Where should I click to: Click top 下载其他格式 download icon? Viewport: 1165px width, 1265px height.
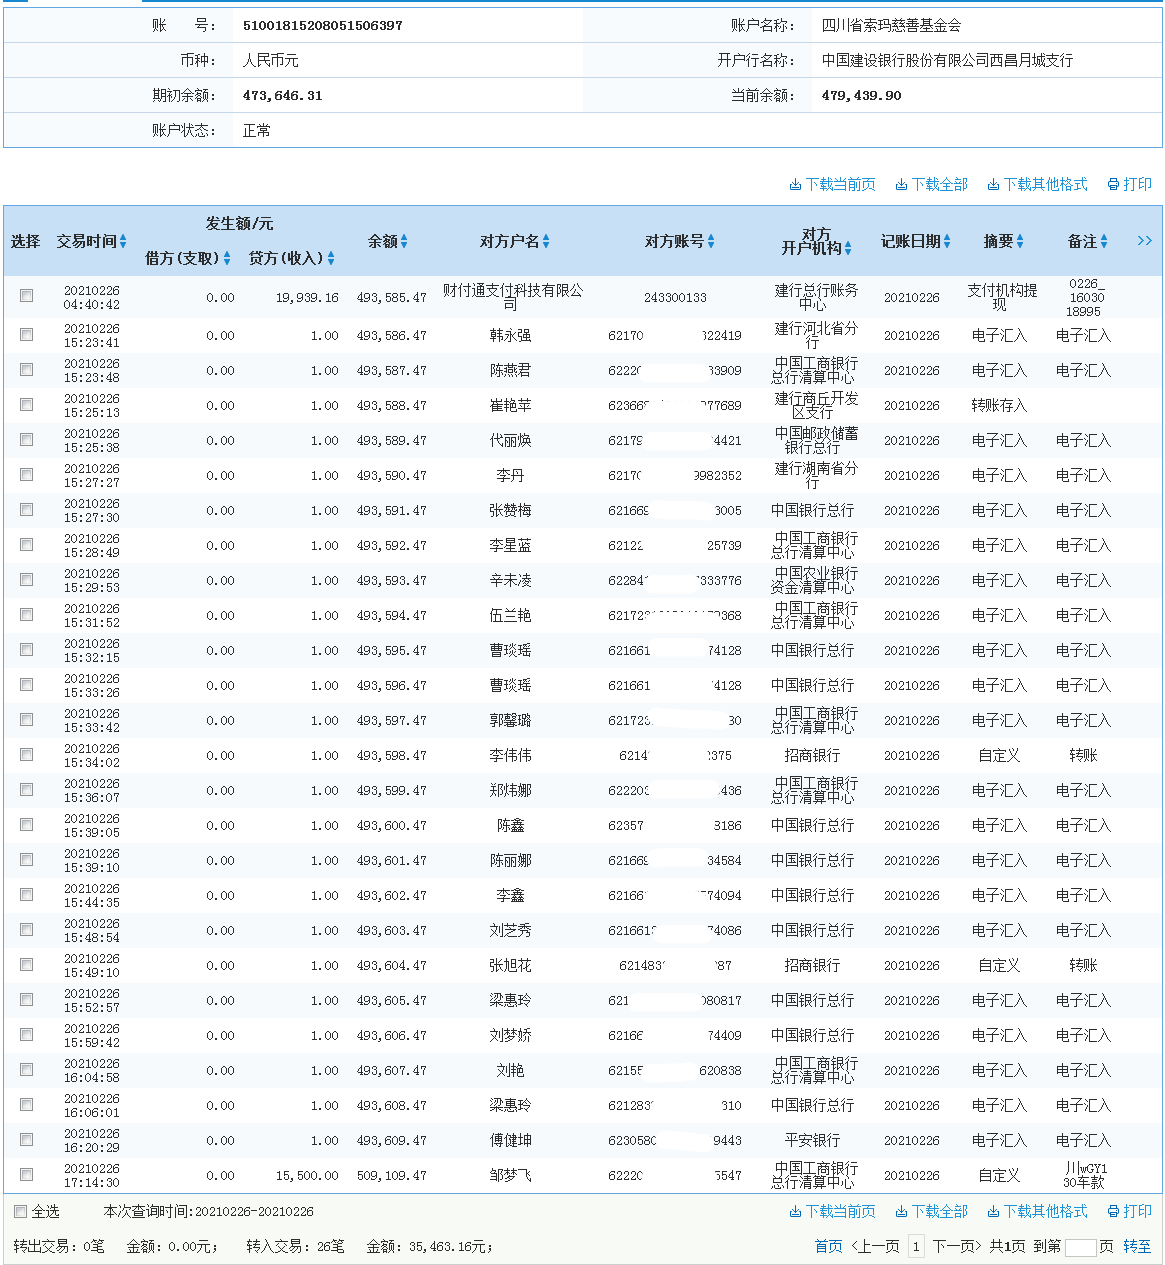pyautogui.click(x=993, y=185)
